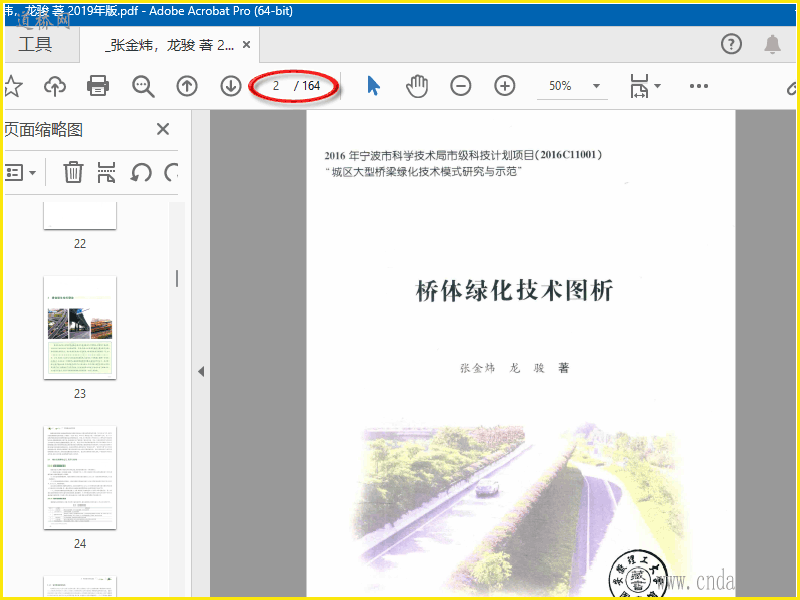The width and height of the screenshot is (800, 600).
Task: Click the book title 桥体绿化技术图析
Action: click(x=514, y=291)
